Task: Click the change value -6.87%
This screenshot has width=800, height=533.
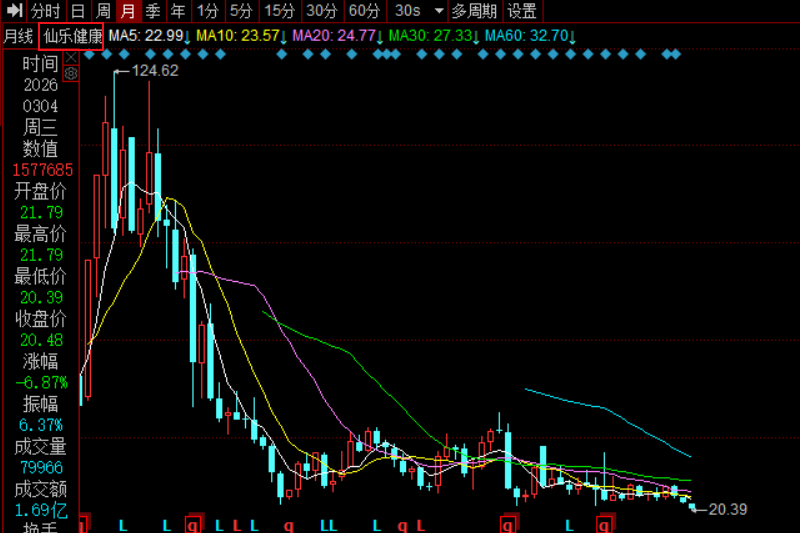Action: click(42, 383)
